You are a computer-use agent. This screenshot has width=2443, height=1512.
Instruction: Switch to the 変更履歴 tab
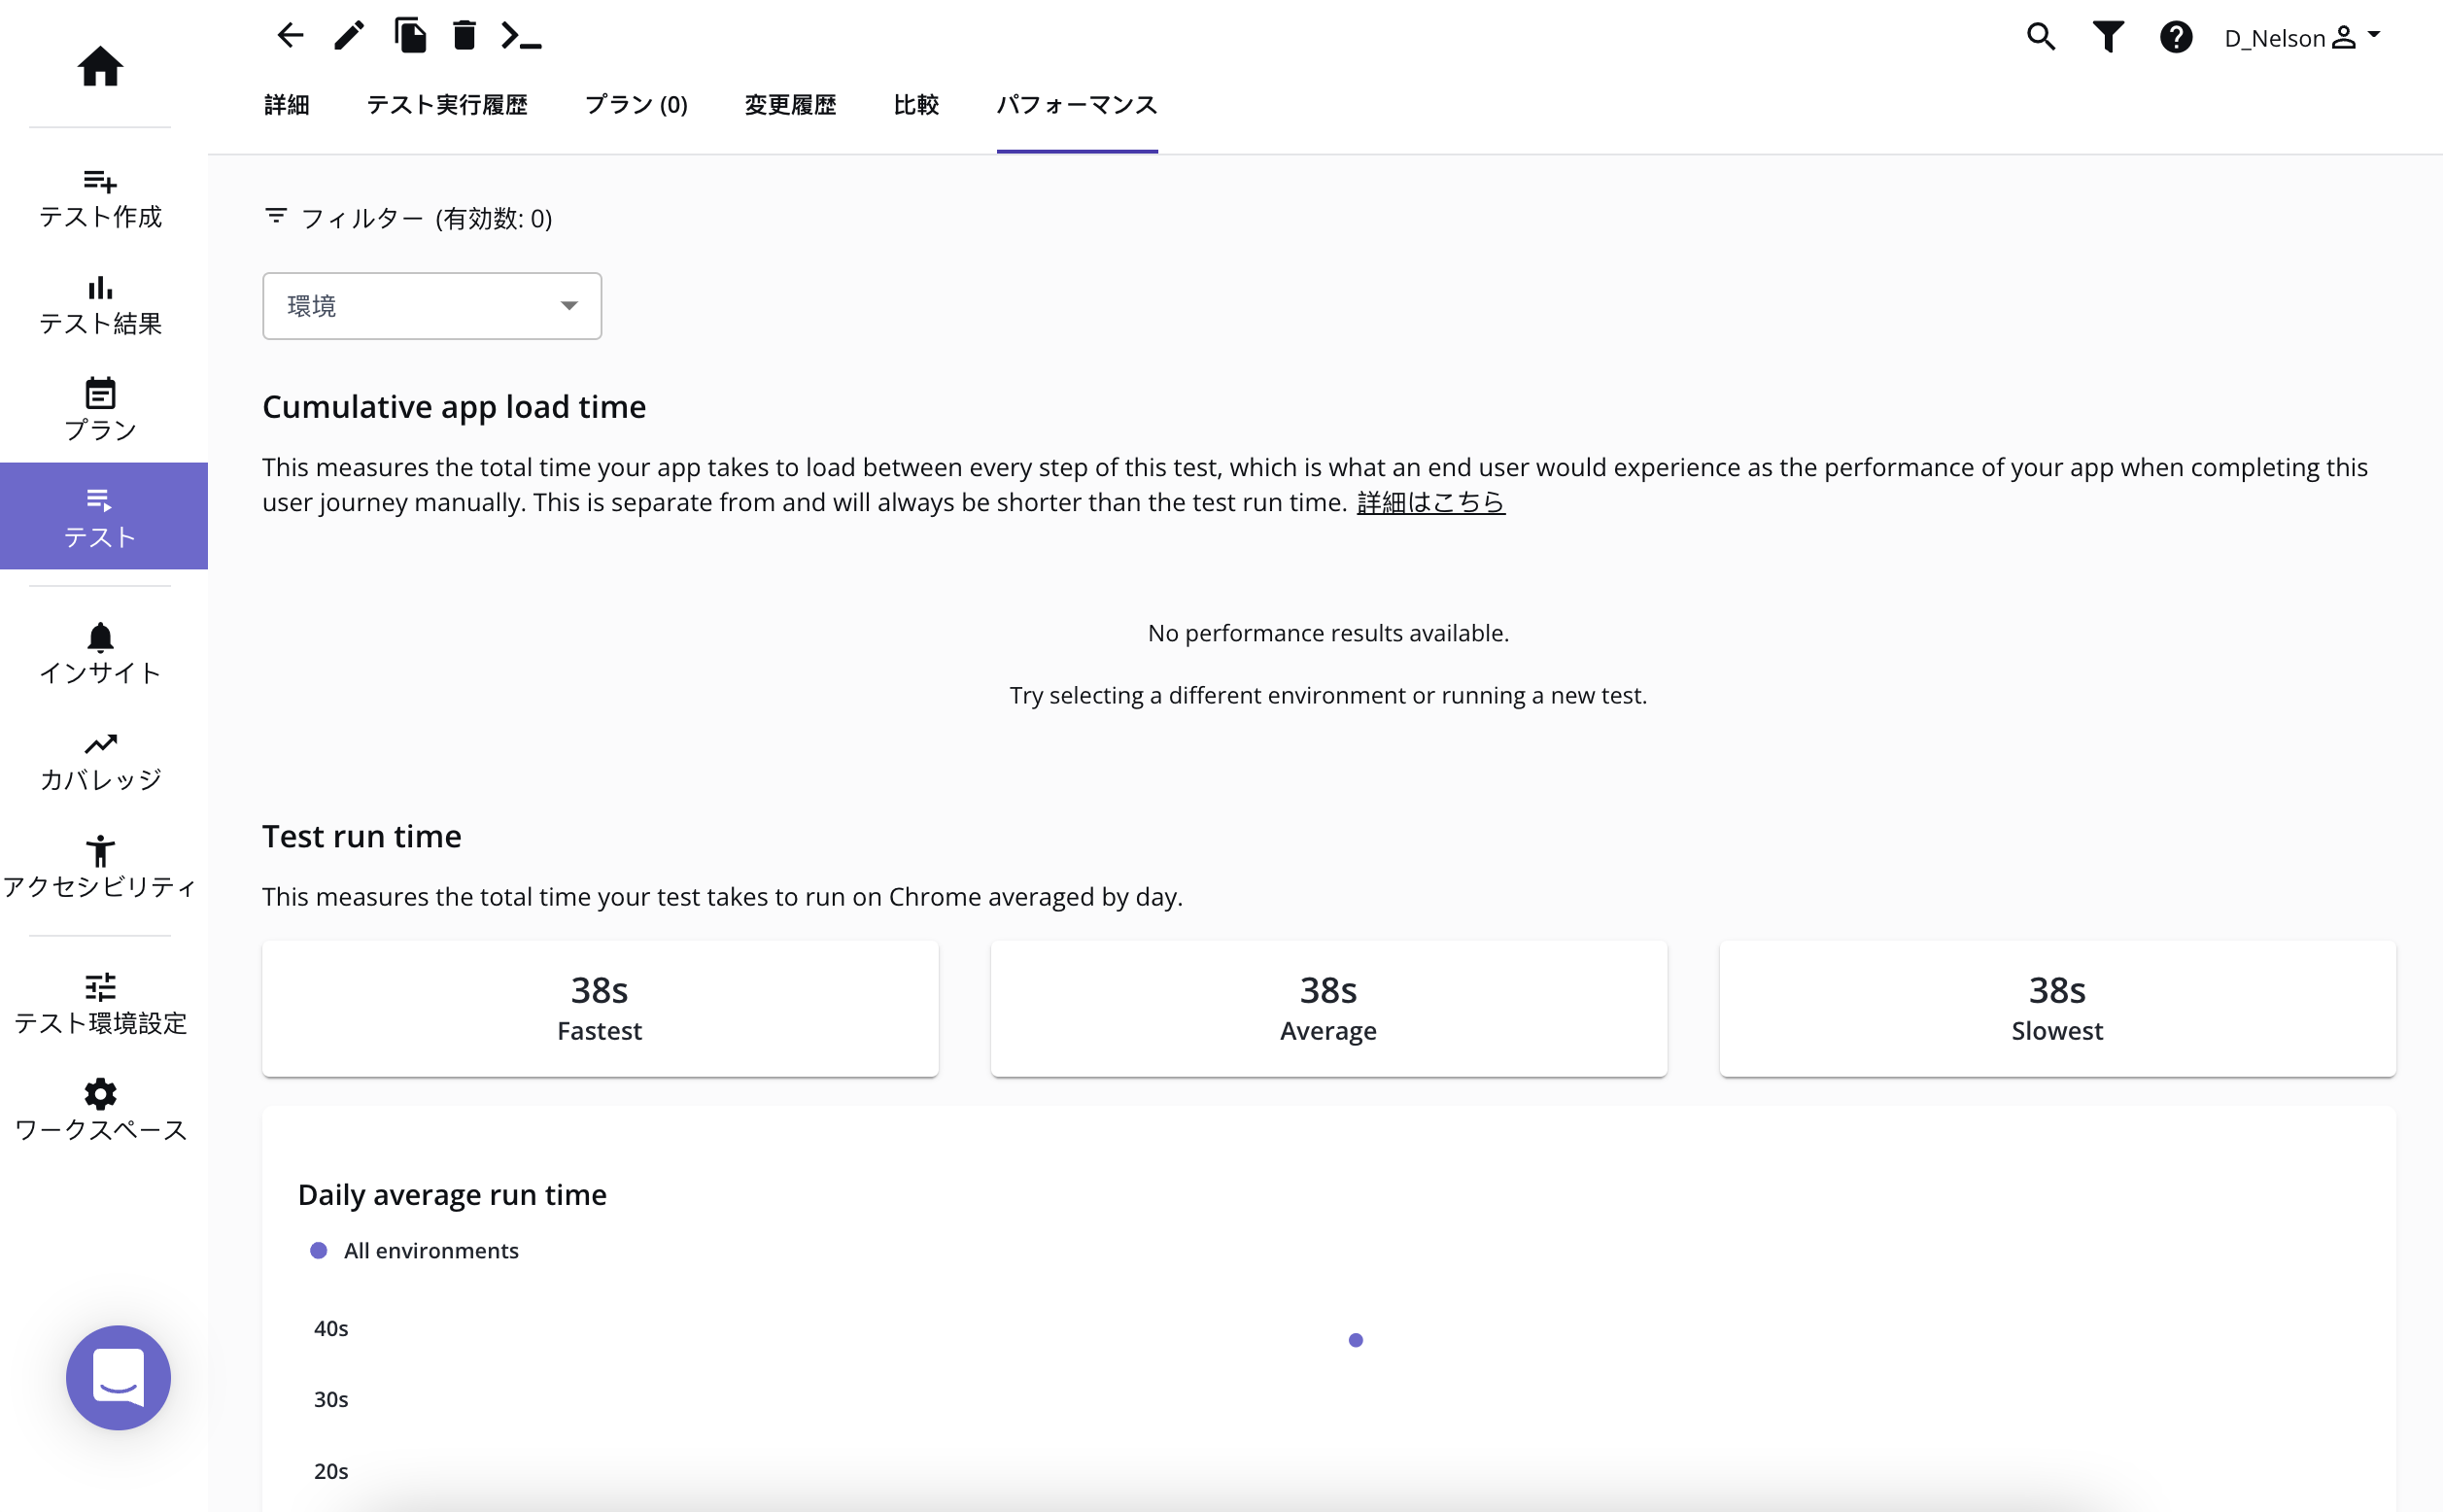[x=790, y=105]
